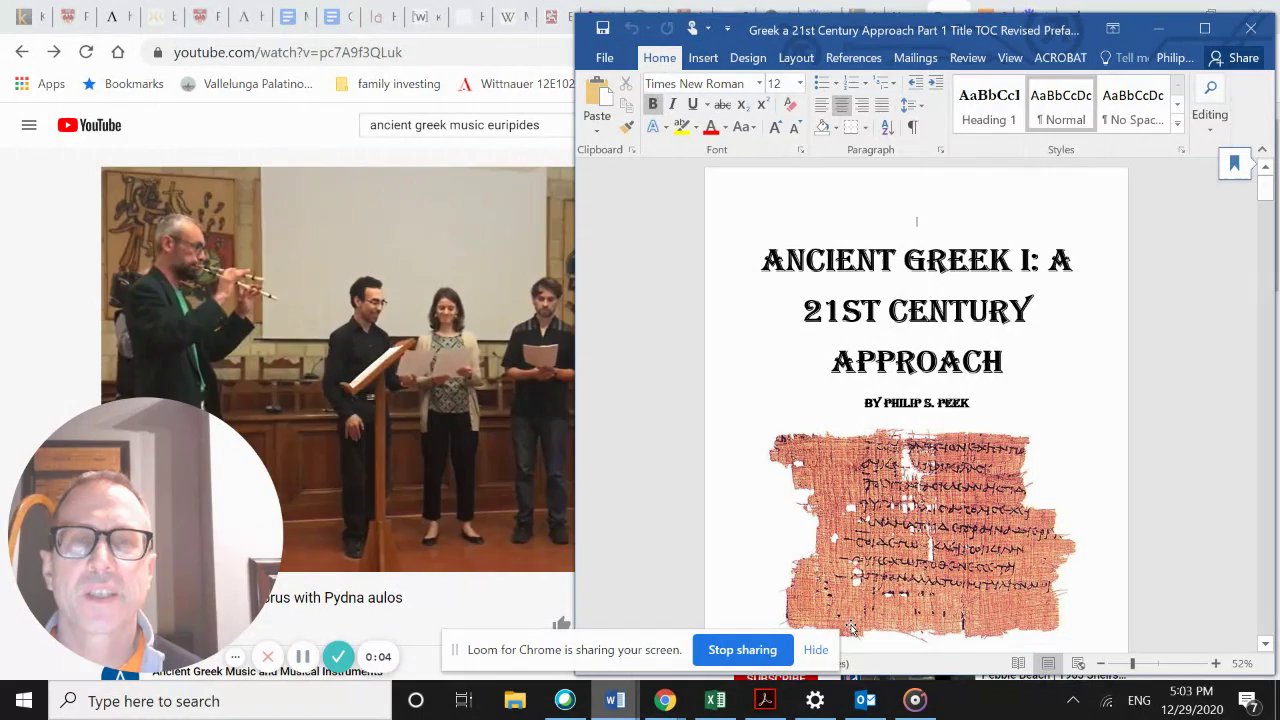Click the Format Painter brush icon
The width and height of the screenshot is (1280, 720).
(627, 127)
